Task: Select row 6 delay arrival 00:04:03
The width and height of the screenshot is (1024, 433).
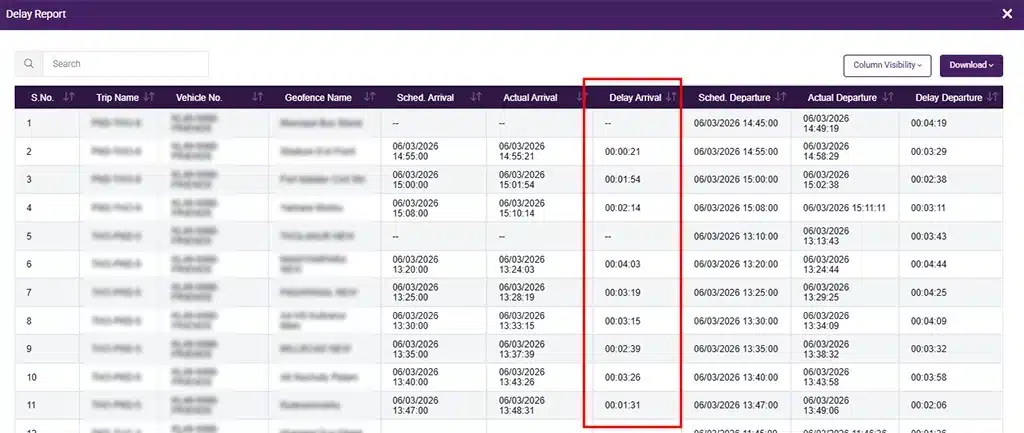Action: (x=622, y=265)
